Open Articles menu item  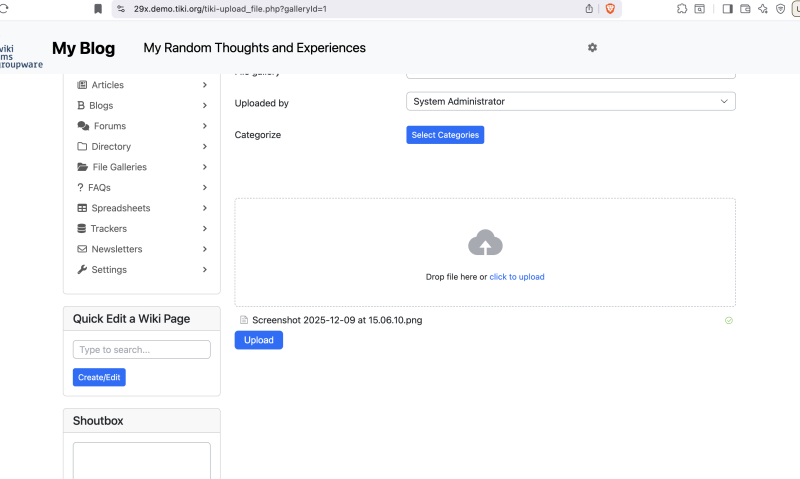108,85
